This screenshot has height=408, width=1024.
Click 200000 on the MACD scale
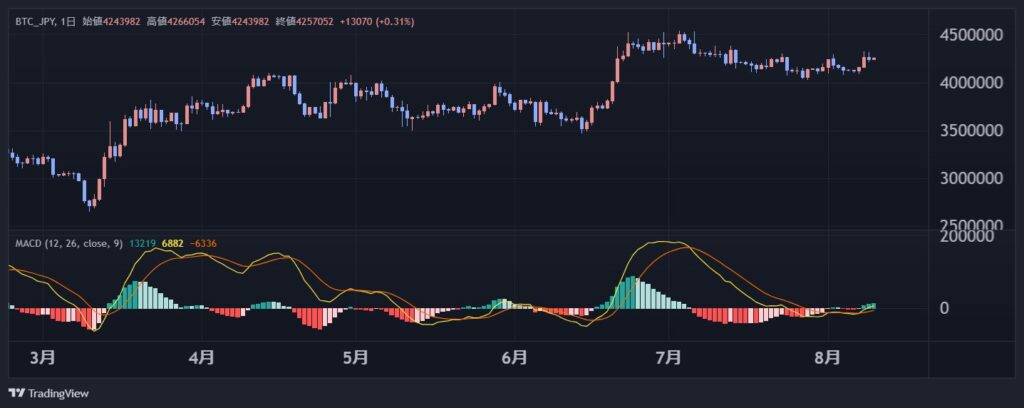(974, 236)
